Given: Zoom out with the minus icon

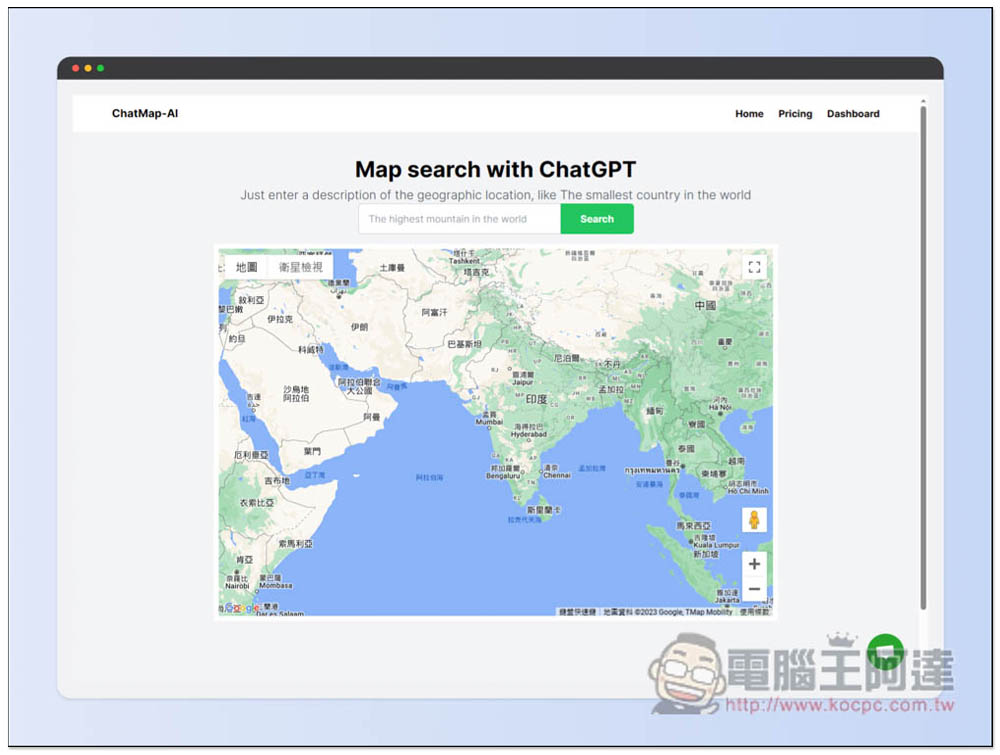Looking at the screenshot, I should point(754,589).
